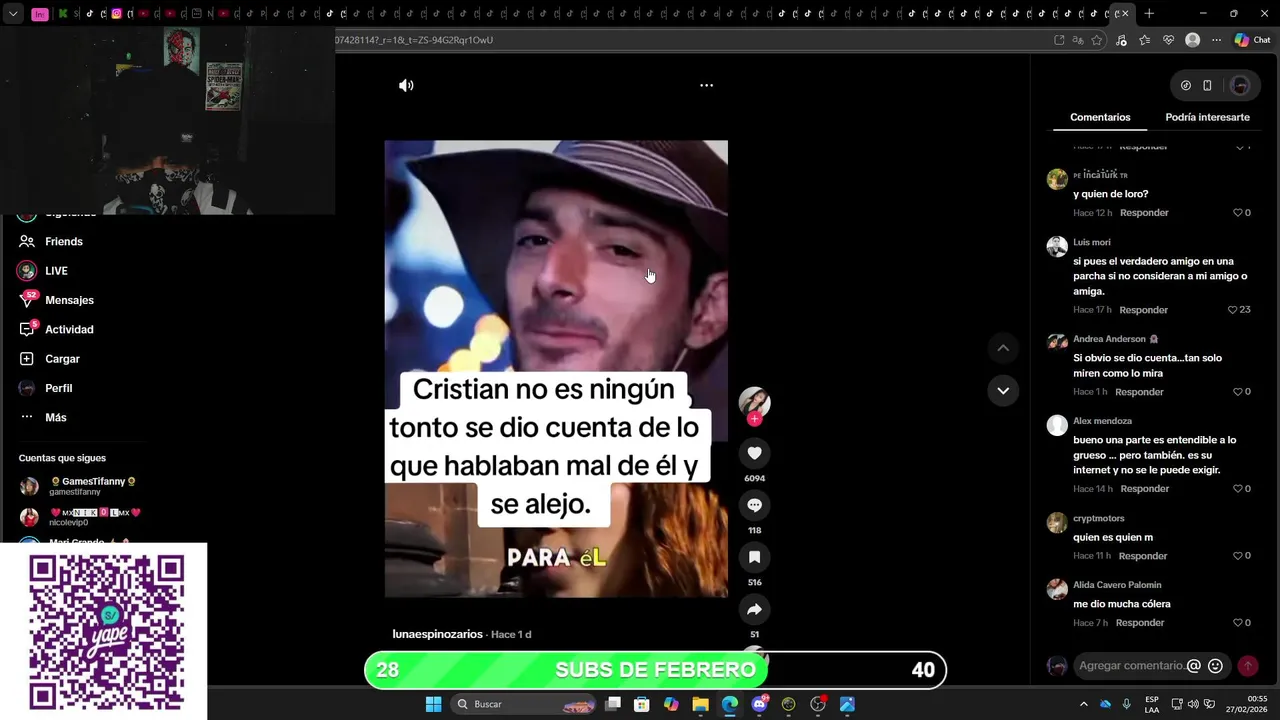The height and width of the screenshot is (720, 1280).
Task: Switch to the Podría interesarte tab
Action: click(1207, 117)
